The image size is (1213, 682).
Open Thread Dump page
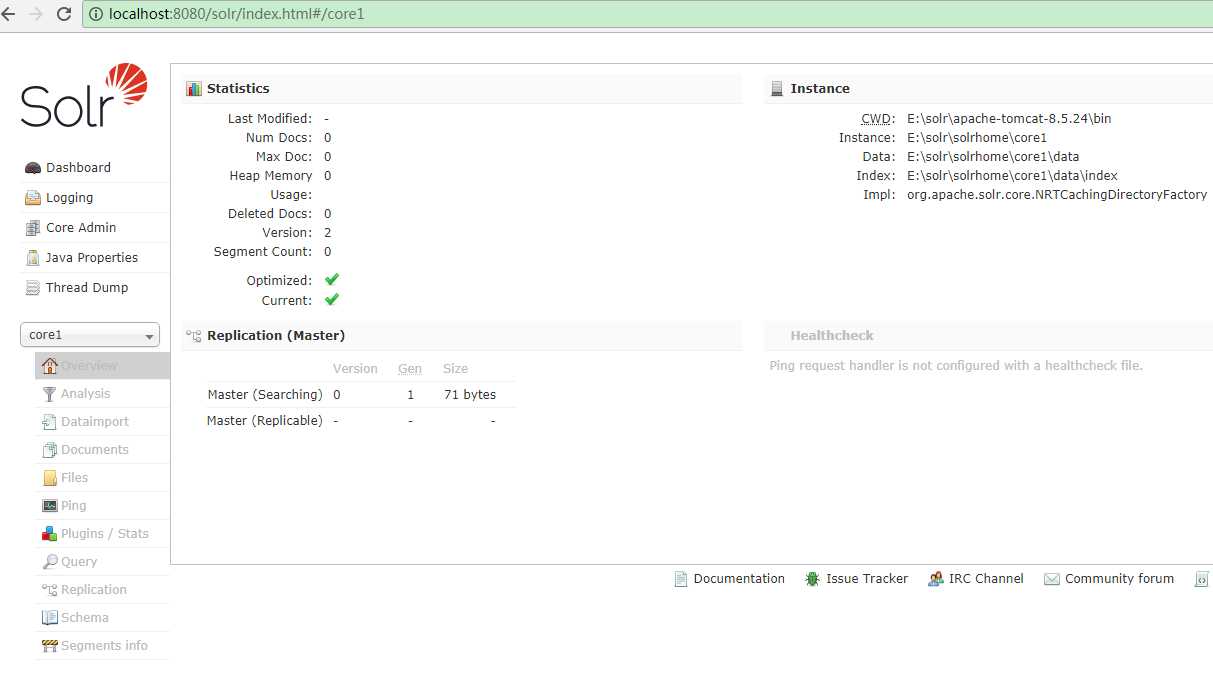tap(95, 288)
